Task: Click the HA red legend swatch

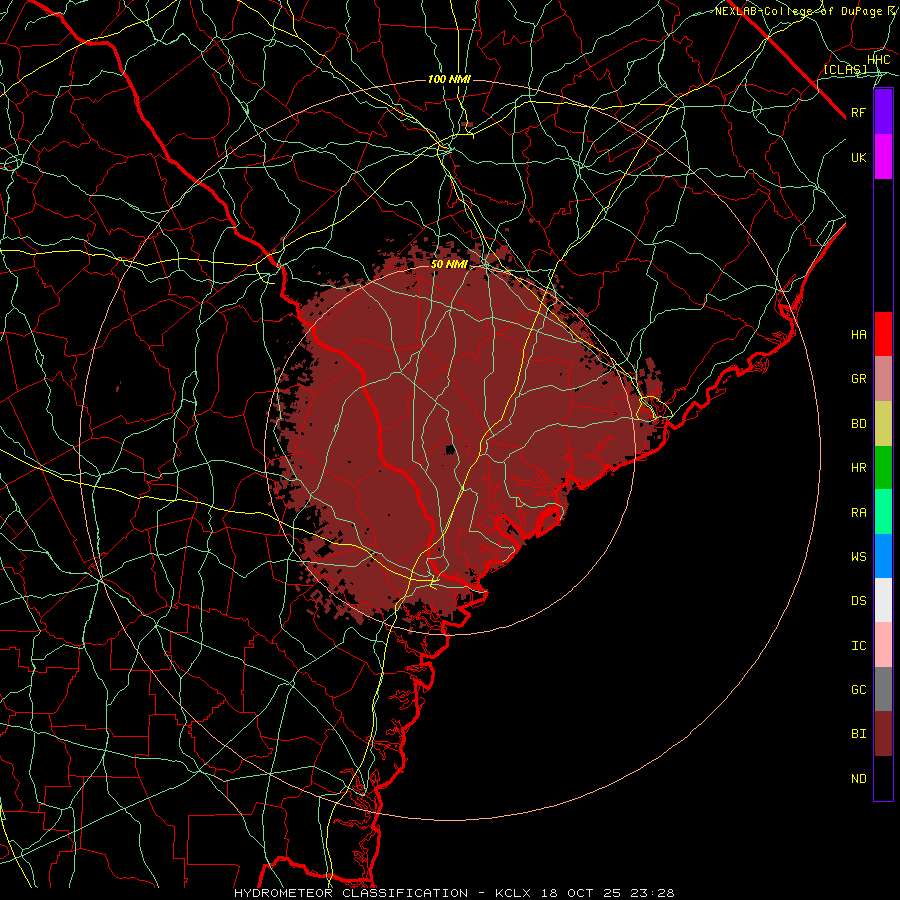Action: (x=883, y=334)
